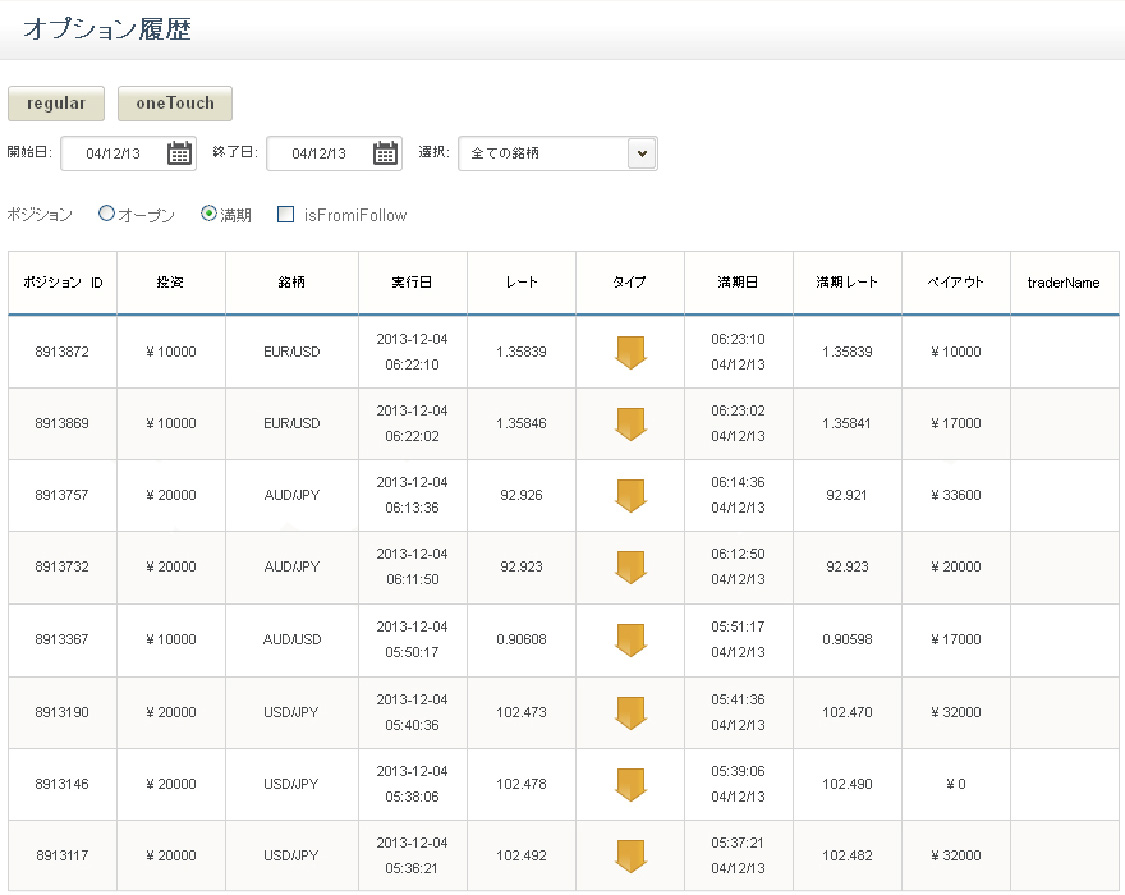Sort by 銘柄 column header

pyautogui.click(x=292, y=283)
